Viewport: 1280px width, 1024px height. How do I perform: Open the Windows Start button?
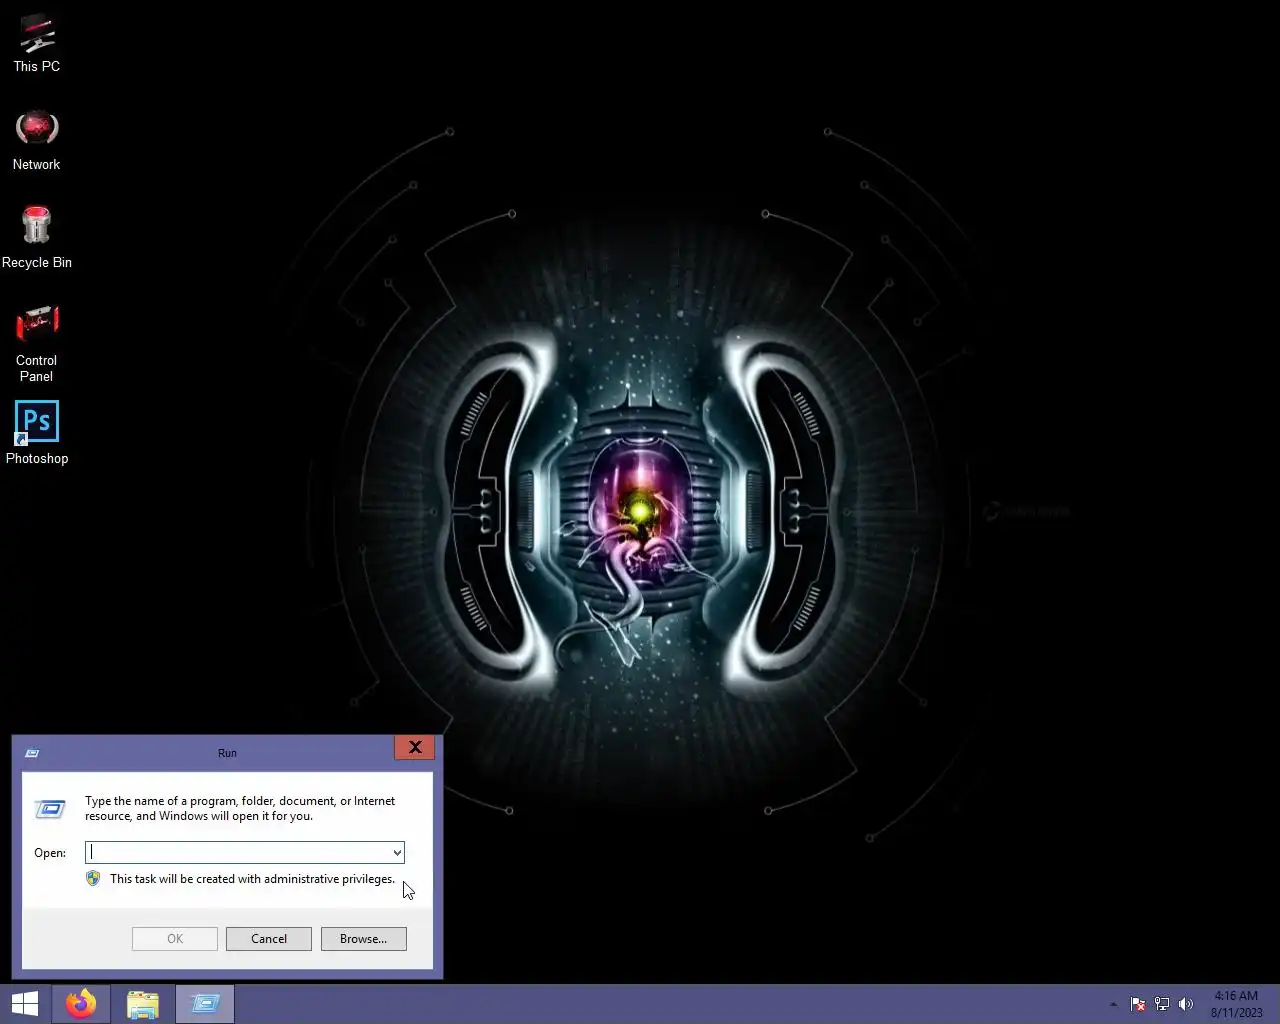25,1004
